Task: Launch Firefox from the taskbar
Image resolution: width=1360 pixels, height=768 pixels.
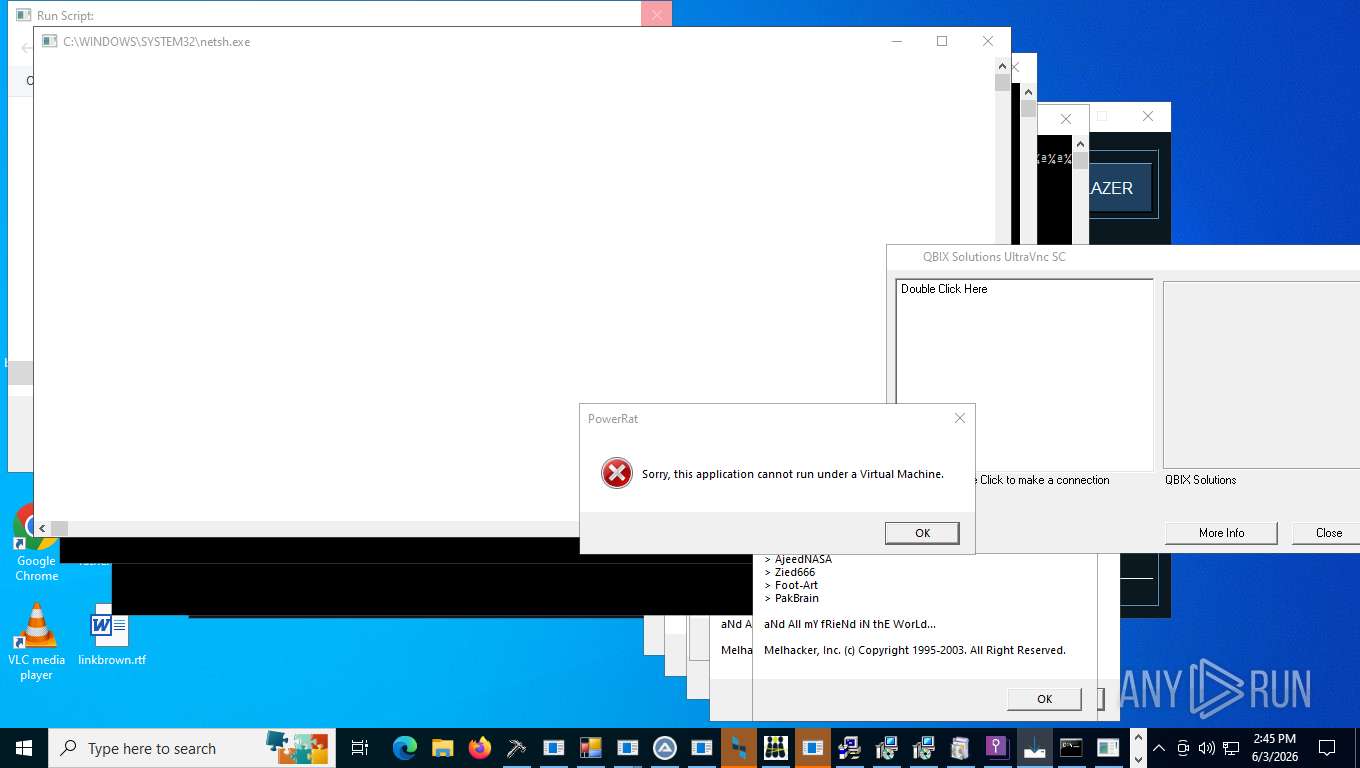Action: point(479,748)
